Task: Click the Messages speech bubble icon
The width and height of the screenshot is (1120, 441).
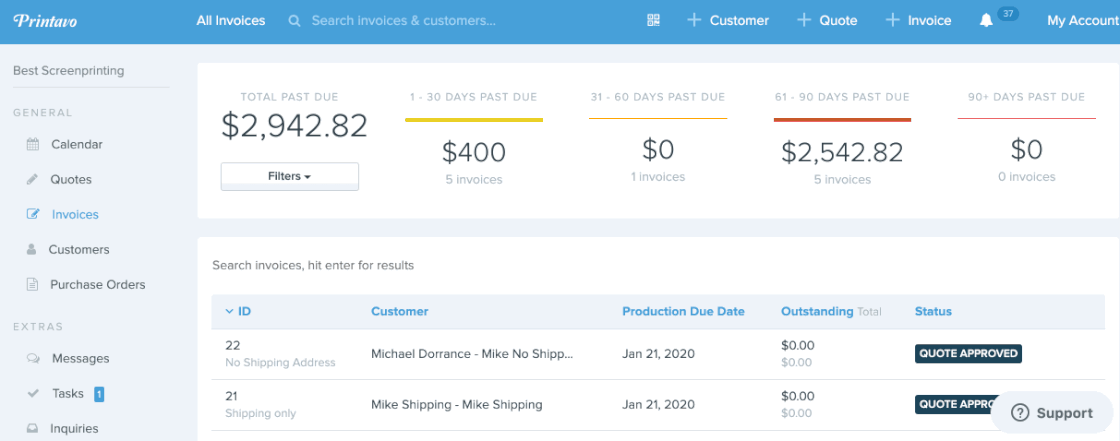Action: [x=33, y=359]
